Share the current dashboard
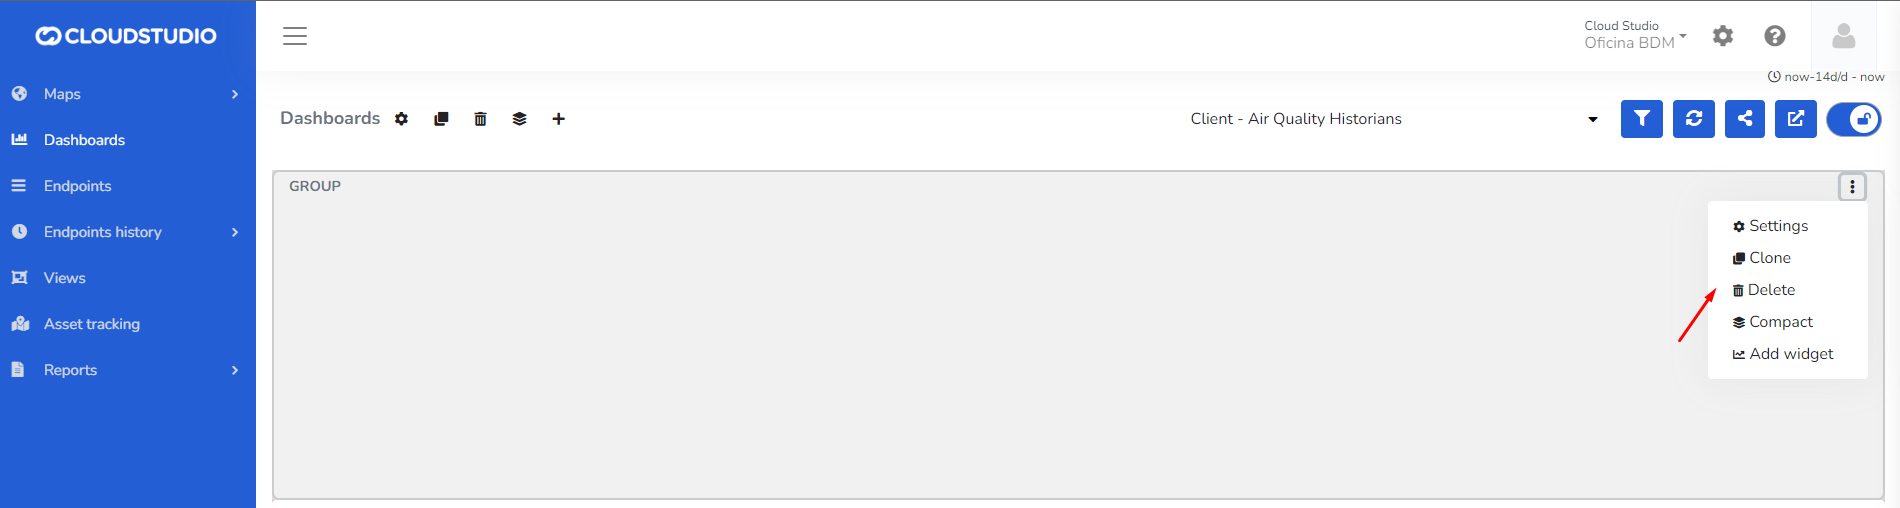1900x508 pixels. coord(1744,119)
